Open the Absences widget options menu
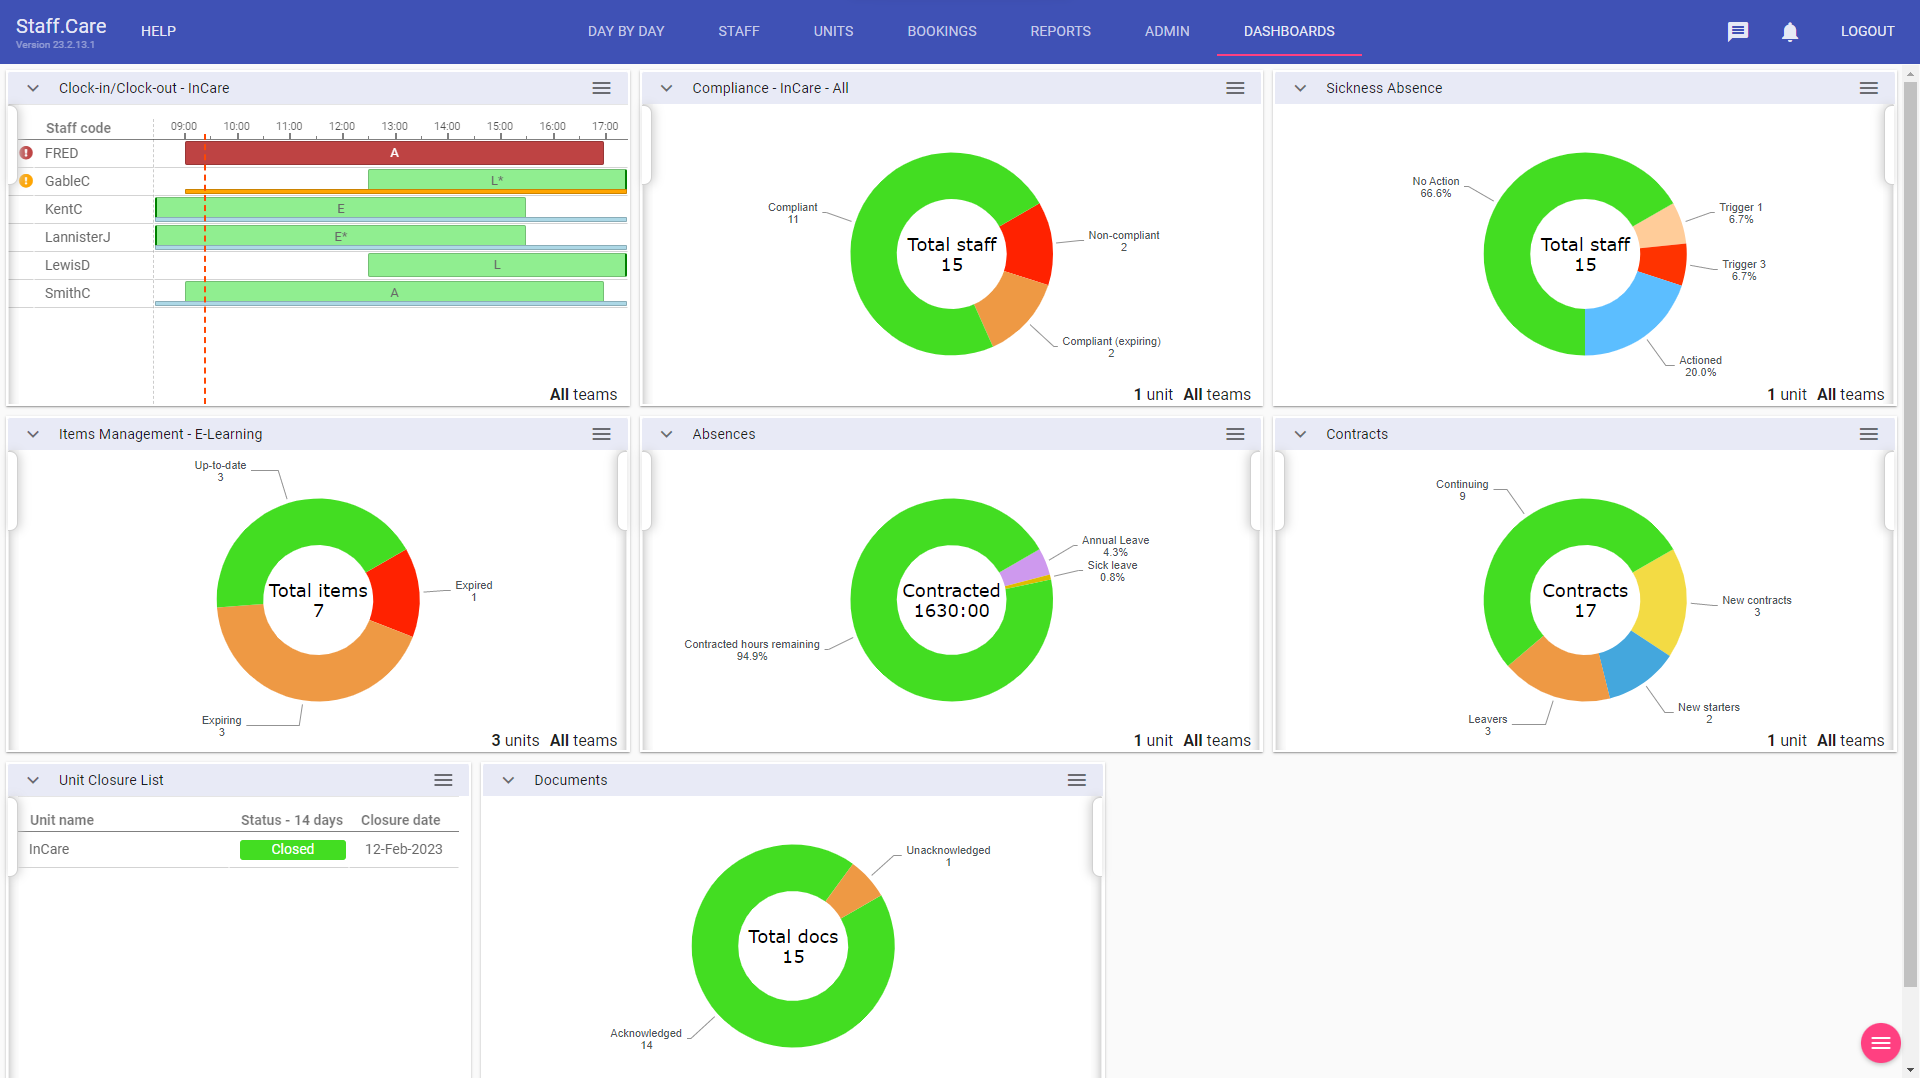This screenshot has width=1920, height=1078. 1235,434
